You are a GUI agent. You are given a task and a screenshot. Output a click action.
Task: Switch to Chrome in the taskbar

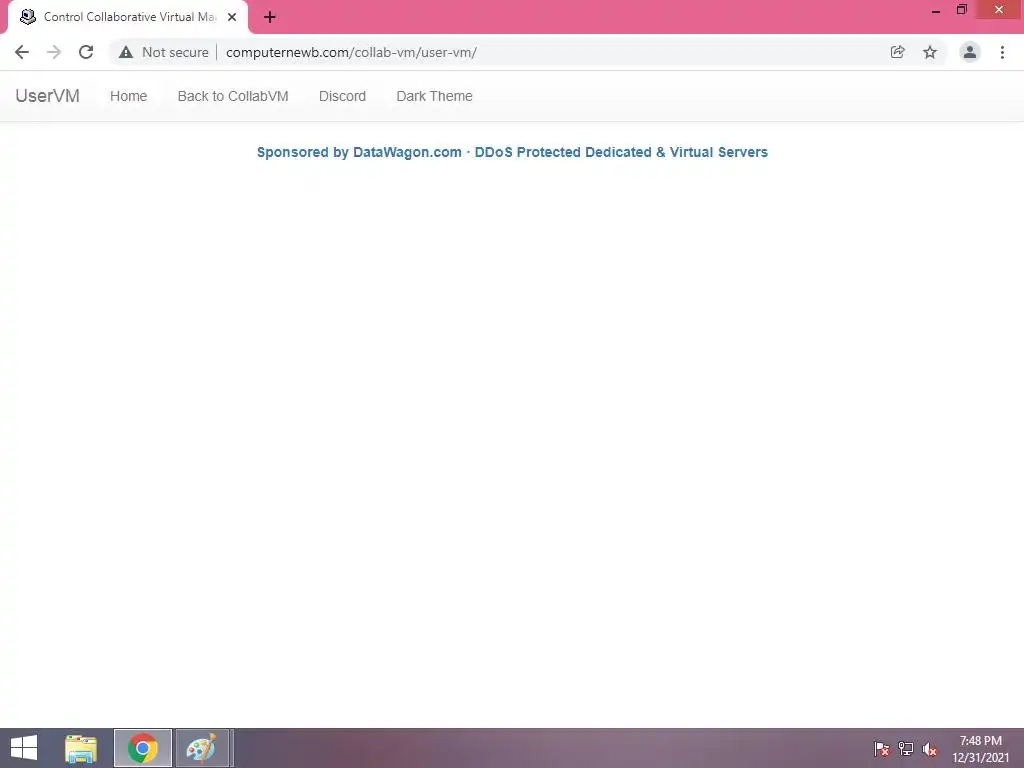point(143,748)
